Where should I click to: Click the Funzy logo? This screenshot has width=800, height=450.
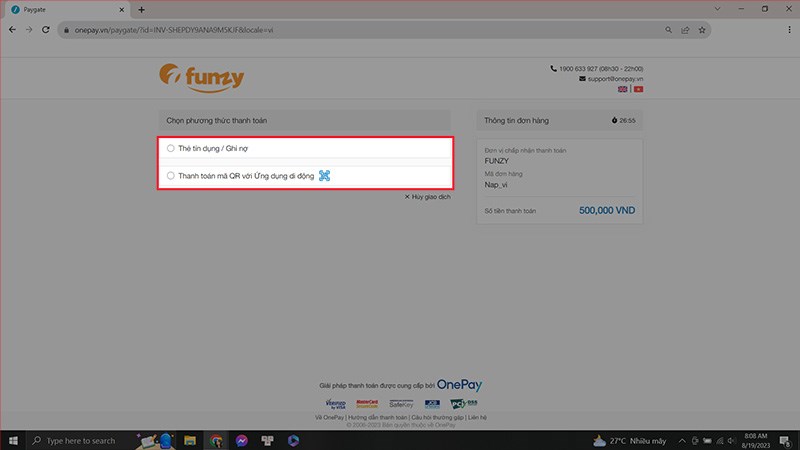point(202,78)
